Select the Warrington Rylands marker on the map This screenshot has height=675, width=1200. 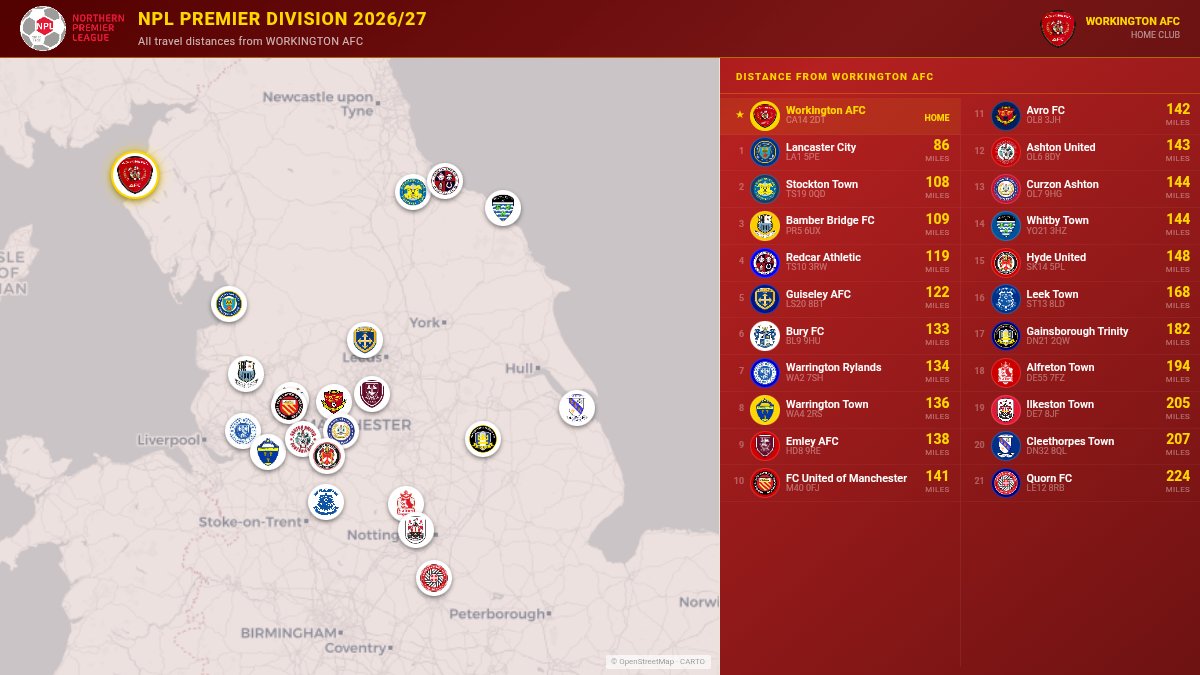243,431
